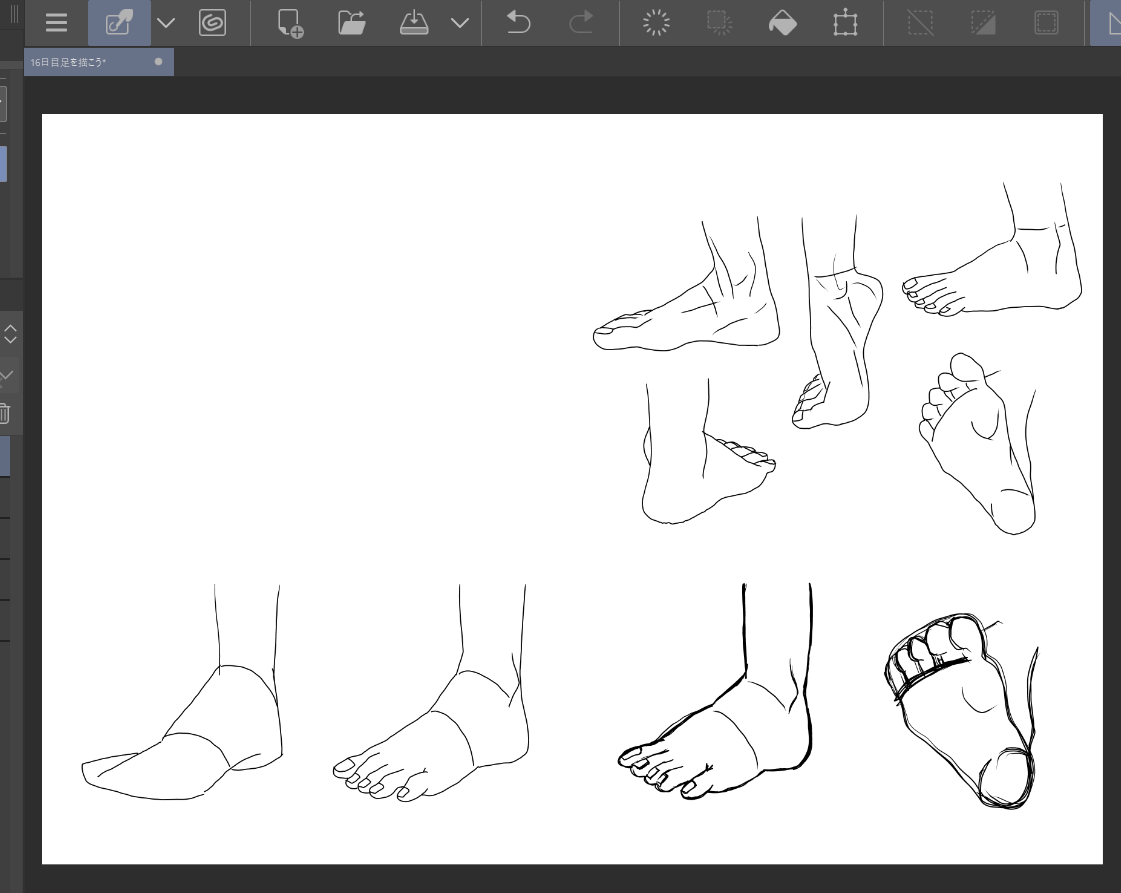Toggle the Show selection border icon

coord(1046,23)
